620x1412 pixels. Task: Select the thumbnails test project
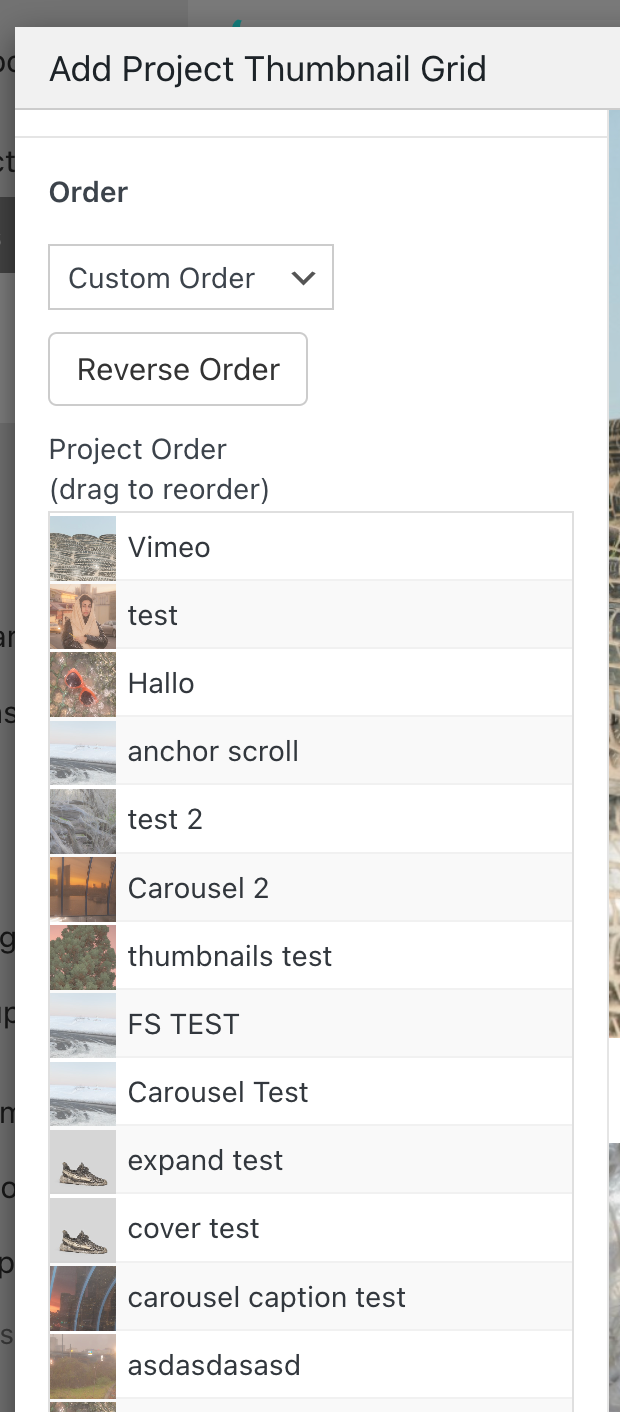[300, 955]
